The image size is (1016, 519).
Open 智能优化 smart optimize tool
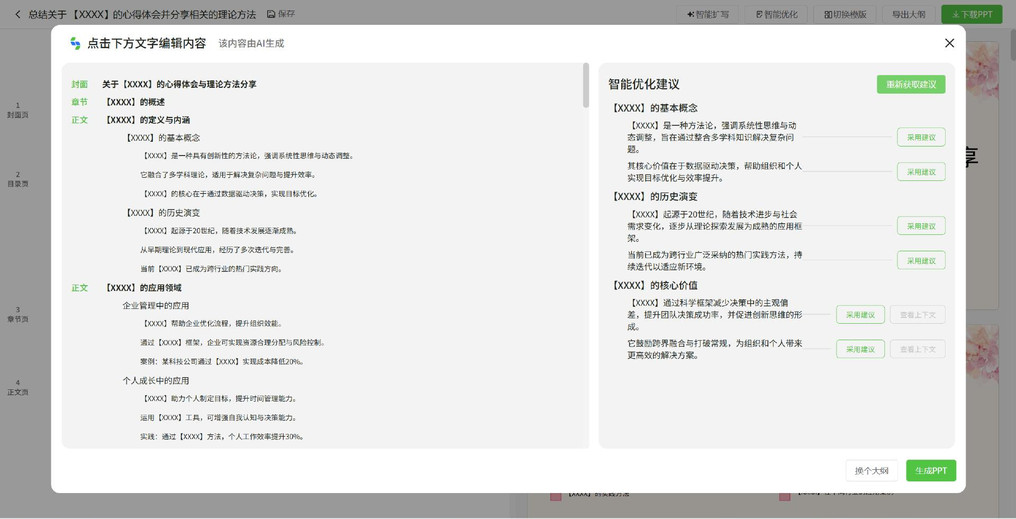777,15
